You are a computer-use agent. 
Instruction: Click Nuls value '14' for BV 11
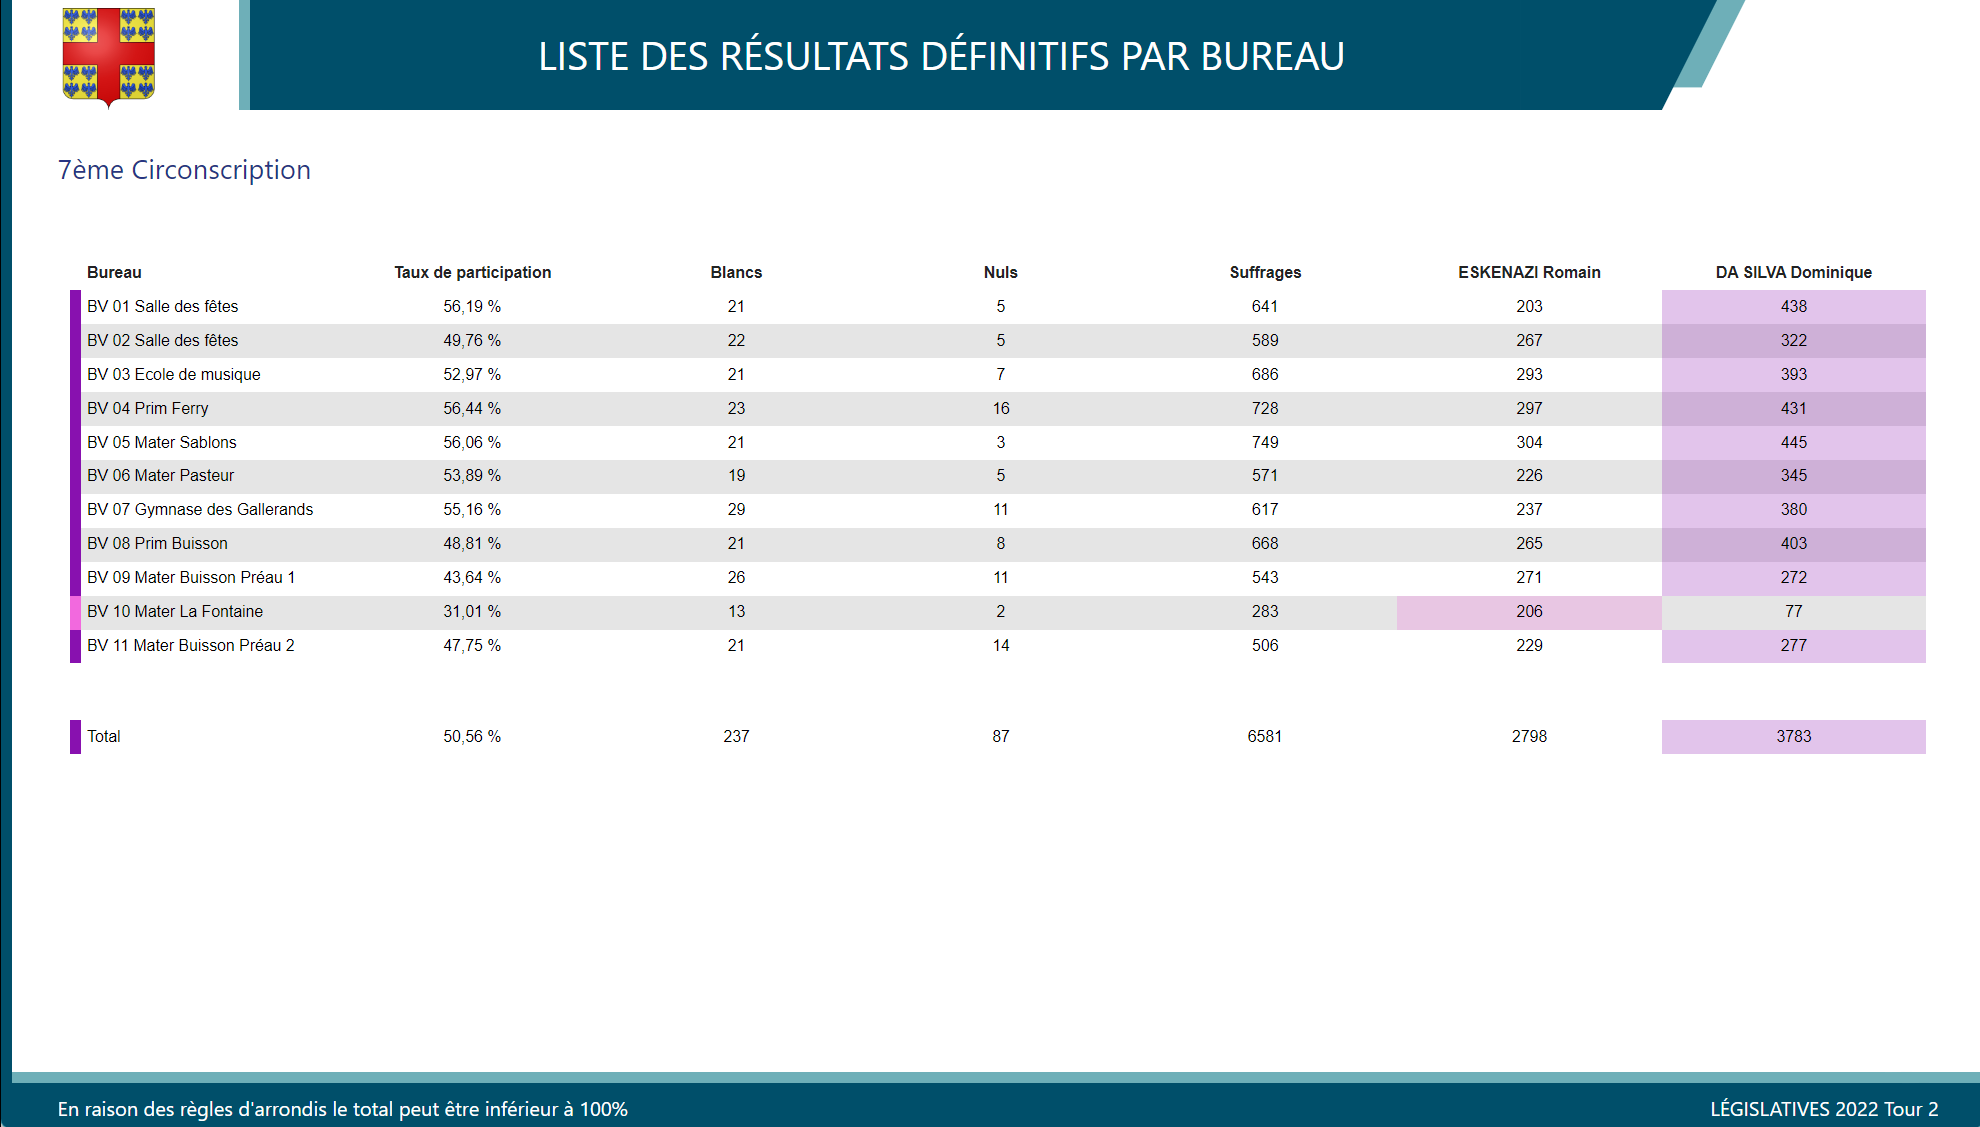click(1001, 646)
